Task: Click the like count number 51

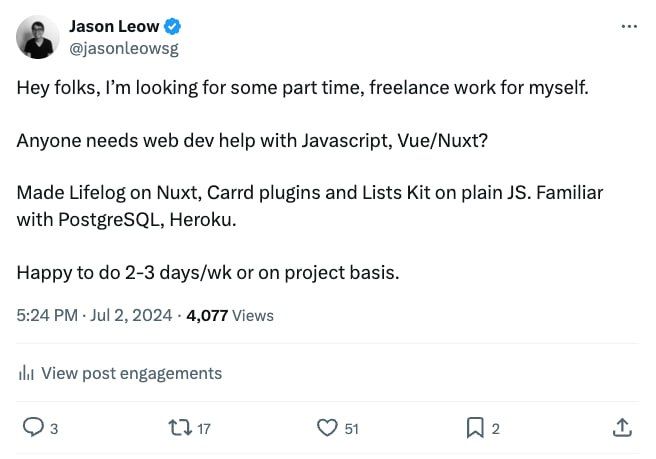Action: pyautogui.click(x=351, y=429)
